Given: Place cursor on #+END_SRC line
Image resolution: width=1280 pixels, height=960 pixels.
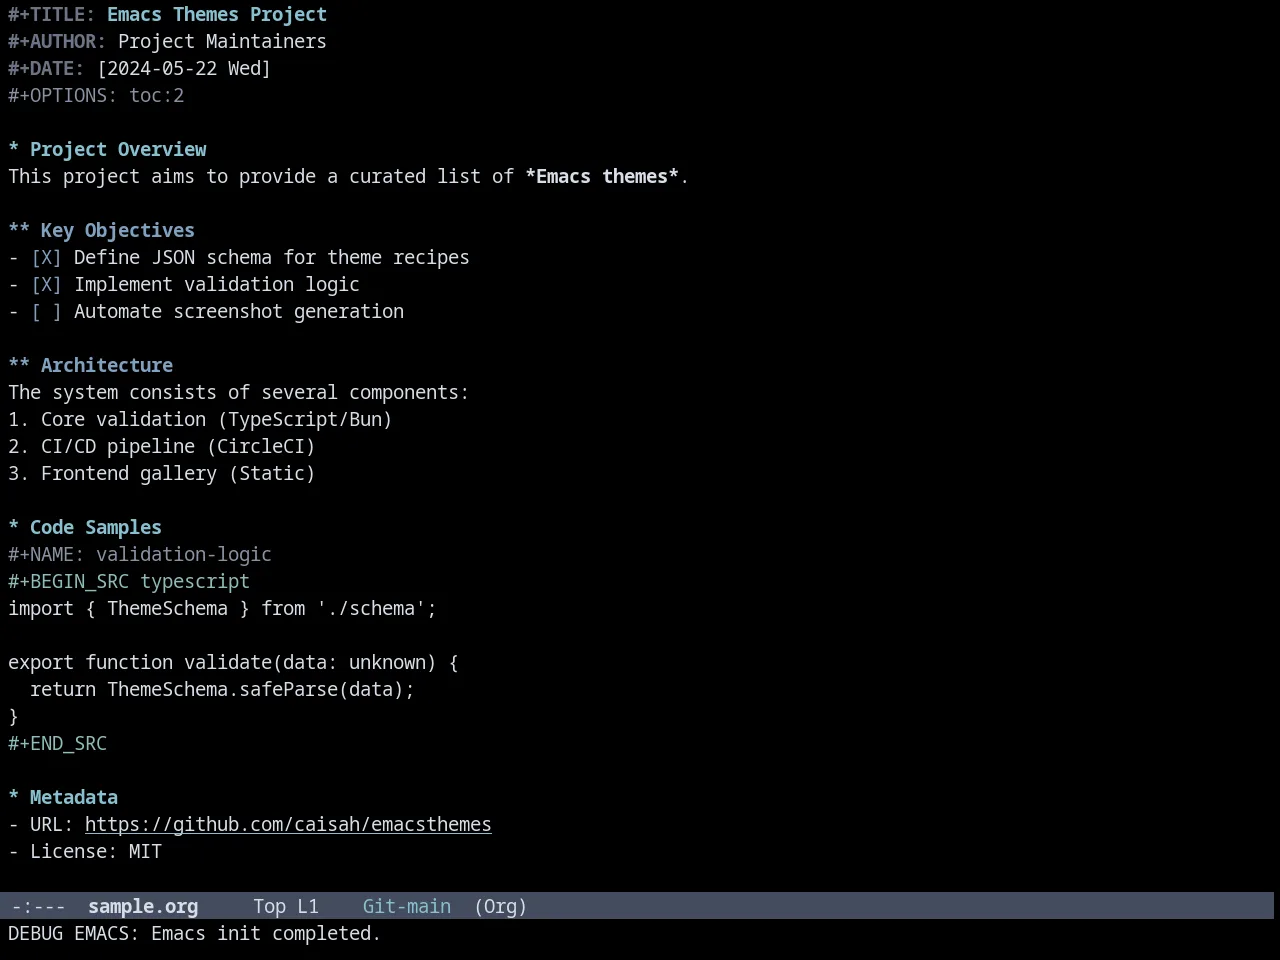Looking at the screenshot, I should 58,744.
